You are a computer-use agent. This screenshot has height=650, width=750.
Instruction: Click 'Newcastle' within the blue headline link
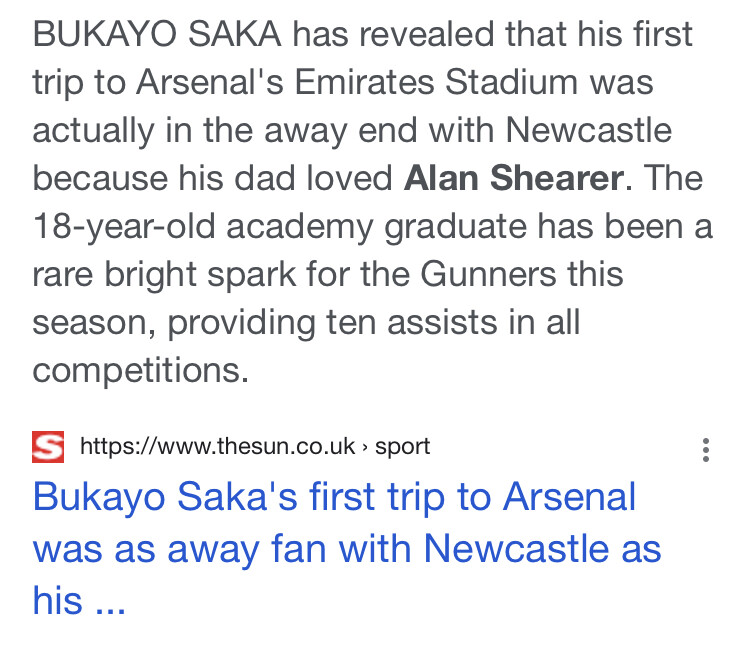coord(517,548)
